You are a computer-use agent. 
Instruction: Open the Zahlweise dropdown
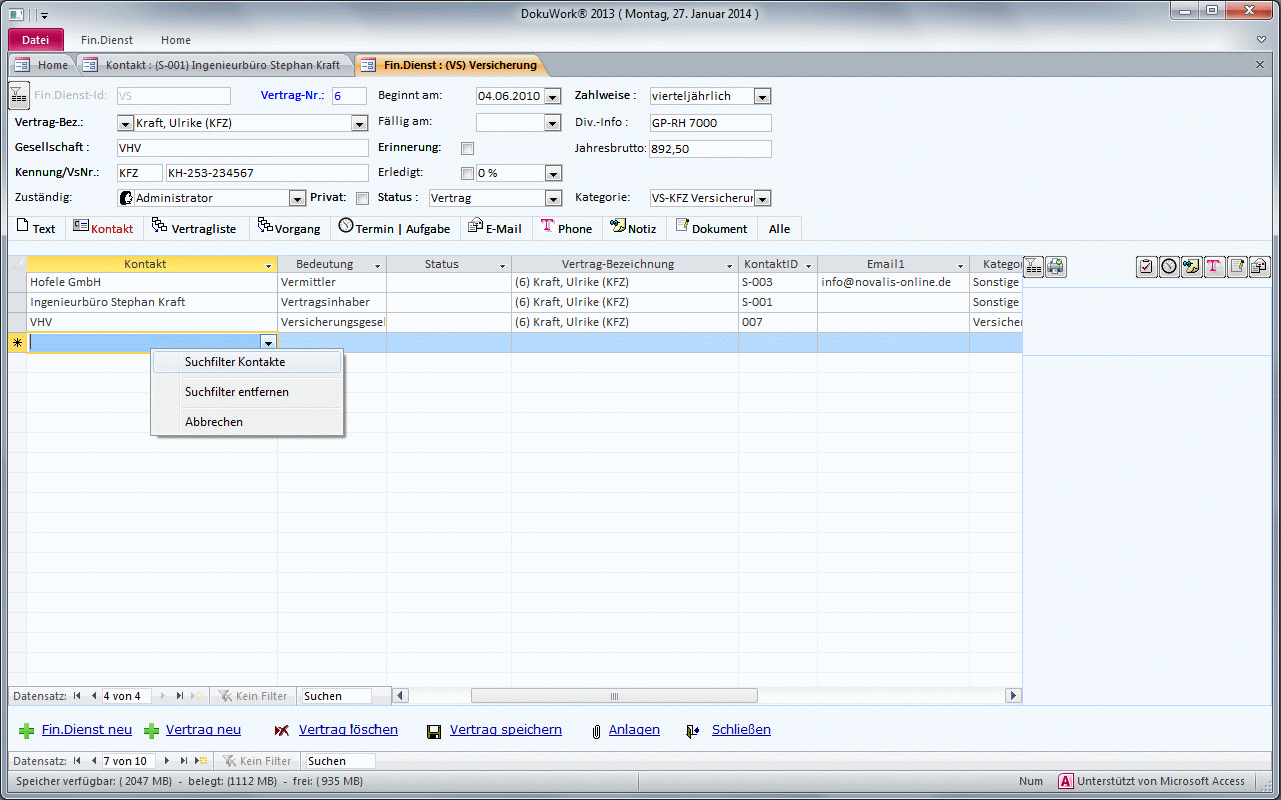[762, 97]
